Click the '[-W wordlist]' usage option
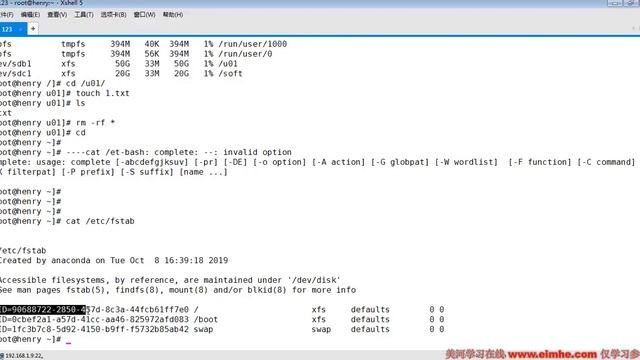Image resolution: width=640 pixels, height=360 pixels. [x=466, y=162]
